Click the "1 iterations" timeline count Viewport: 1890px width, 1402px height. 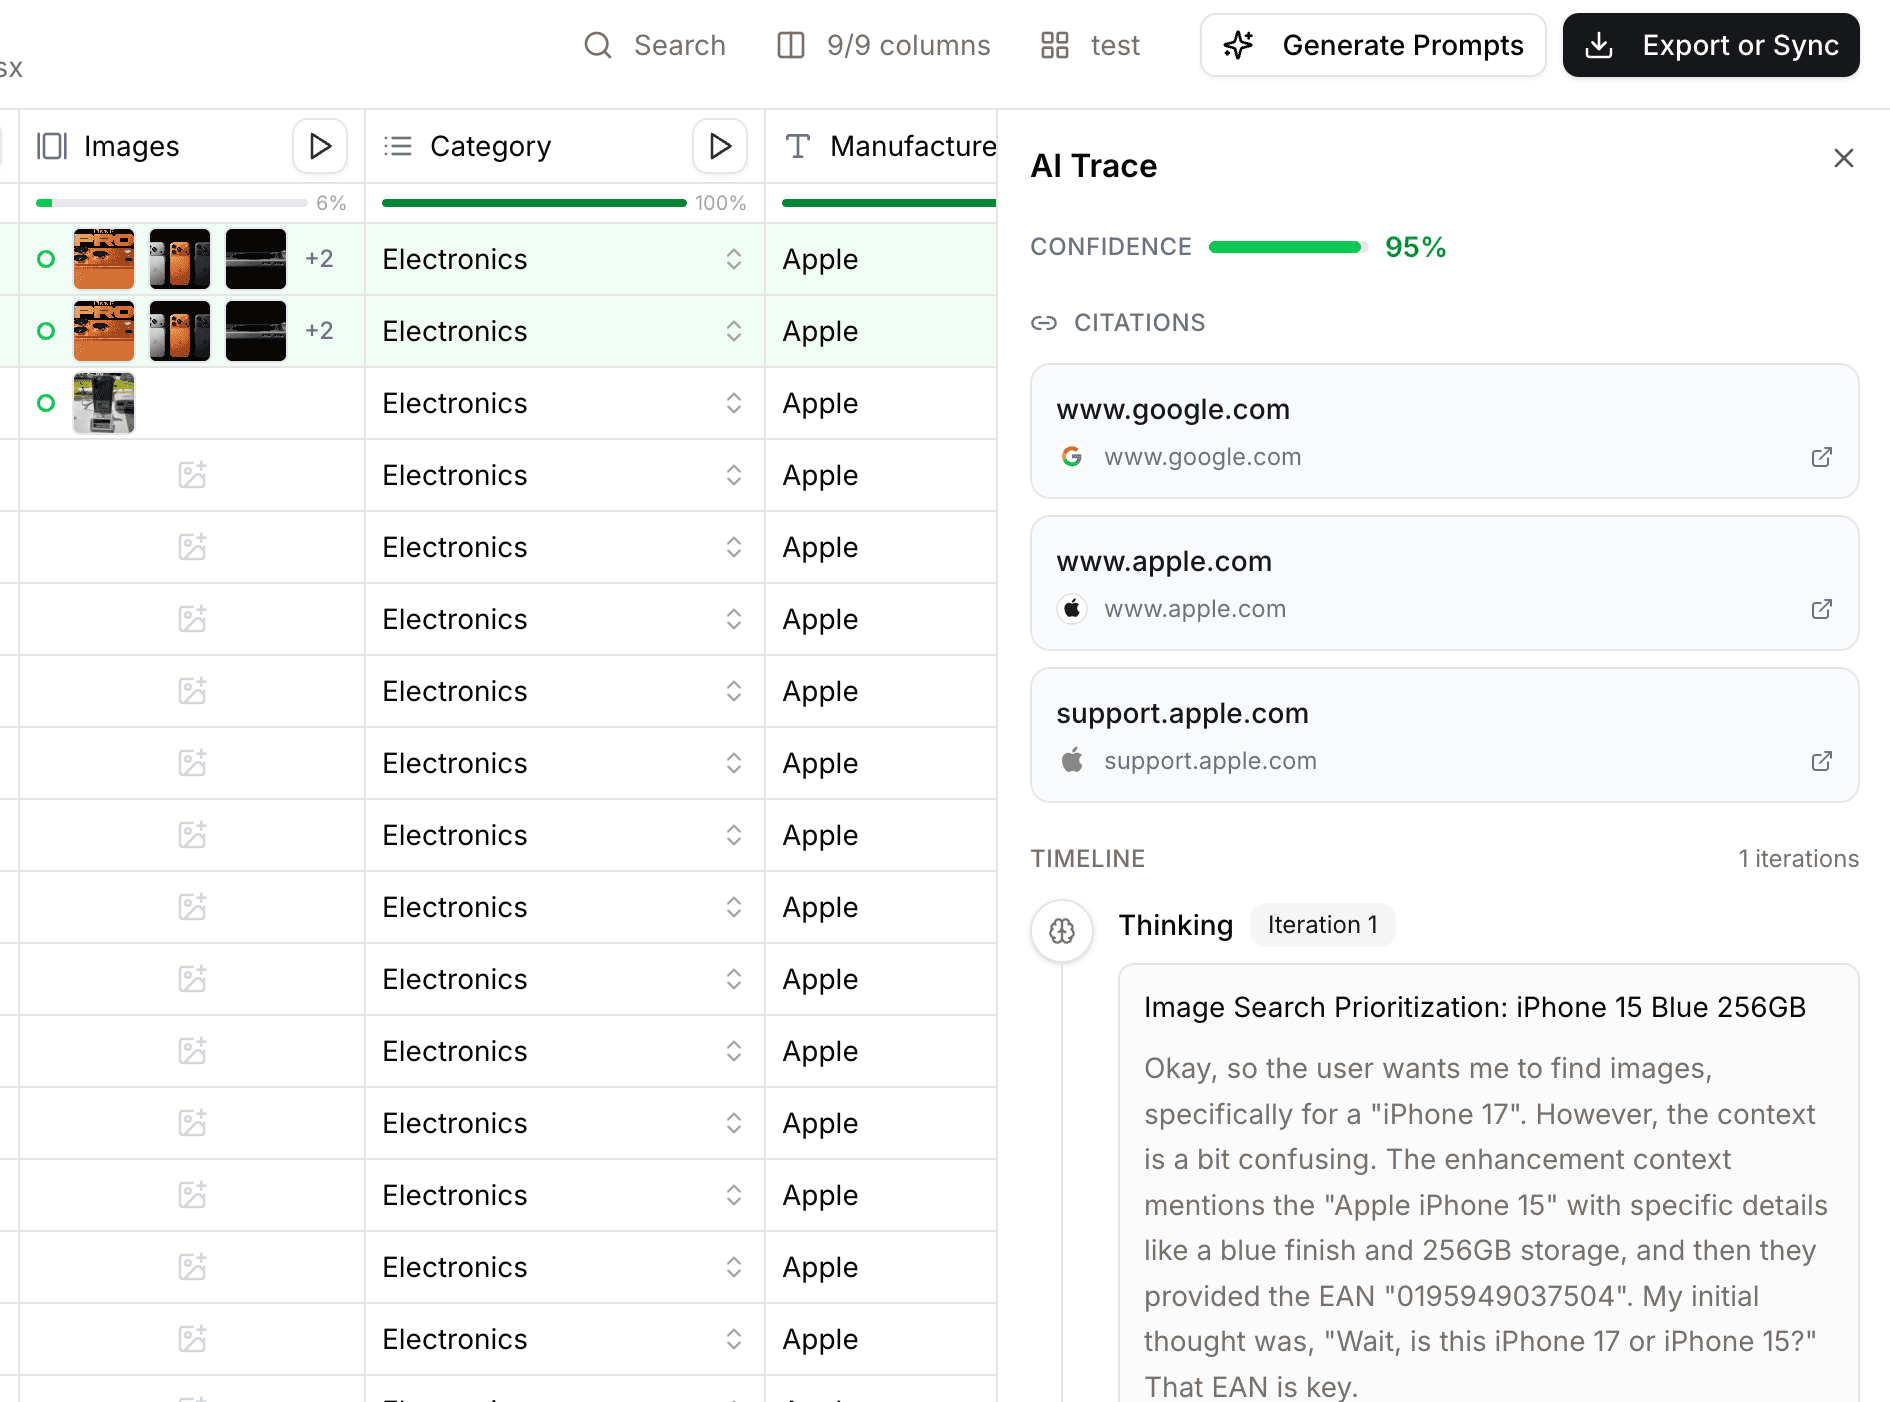pyautogui.click(x=1798, y=859)
